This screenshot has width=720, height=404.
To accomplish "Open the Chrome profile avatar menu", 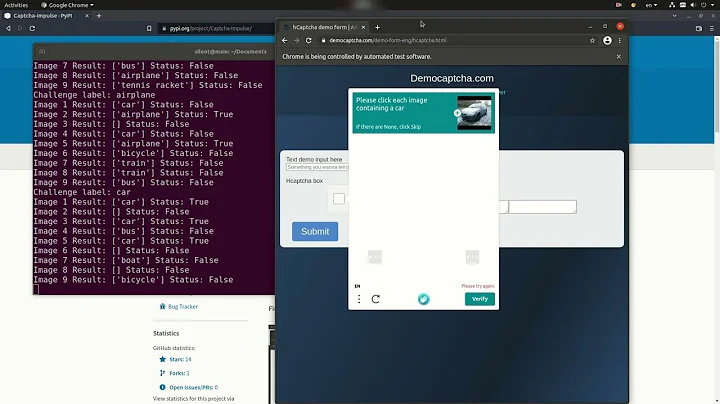I will (607, 40).
